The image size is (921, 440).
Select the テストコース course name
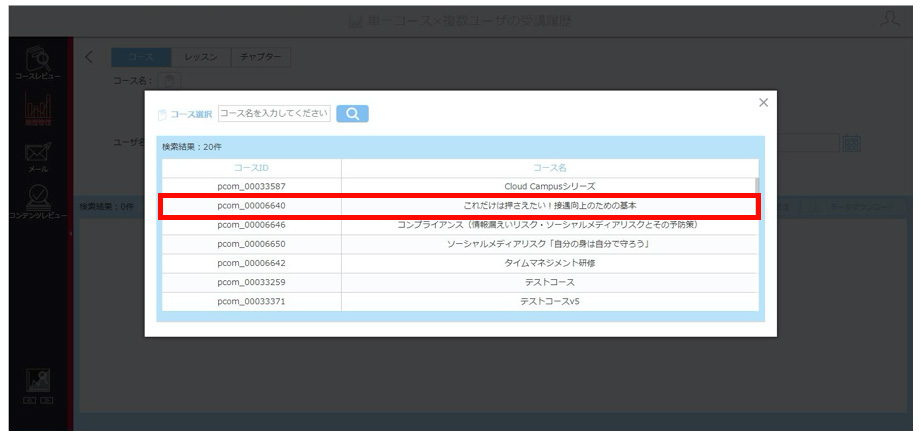(550, 282)
